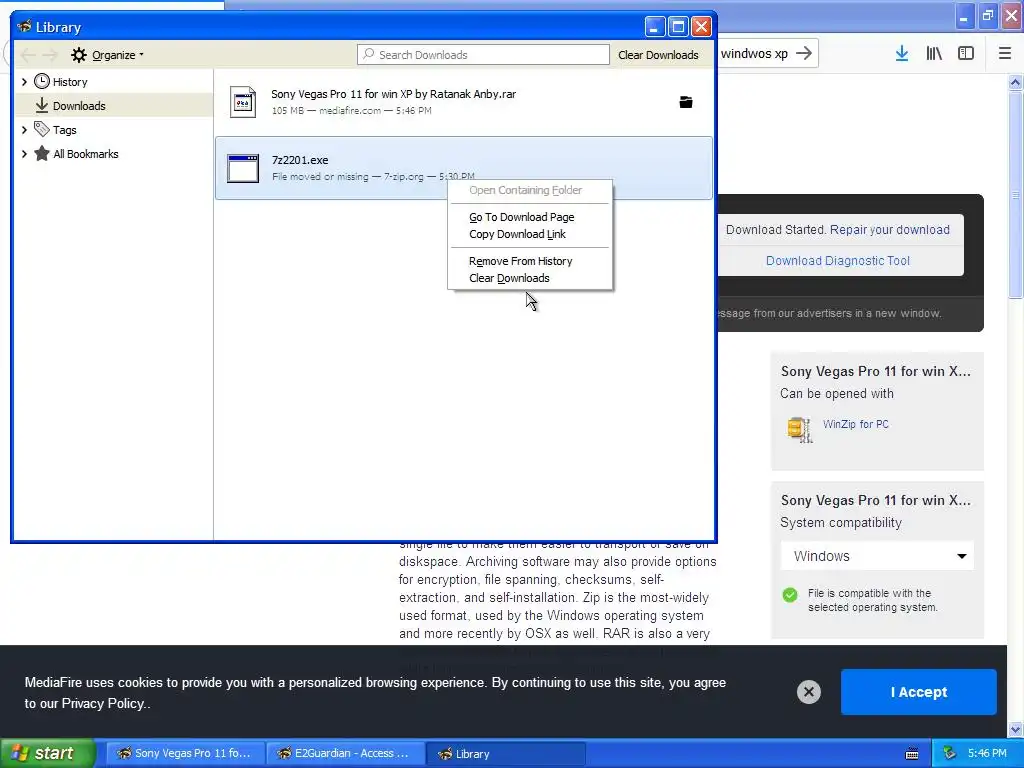
Task: Toggle the browser sidebar icon
Action: (x=966, y=54)
